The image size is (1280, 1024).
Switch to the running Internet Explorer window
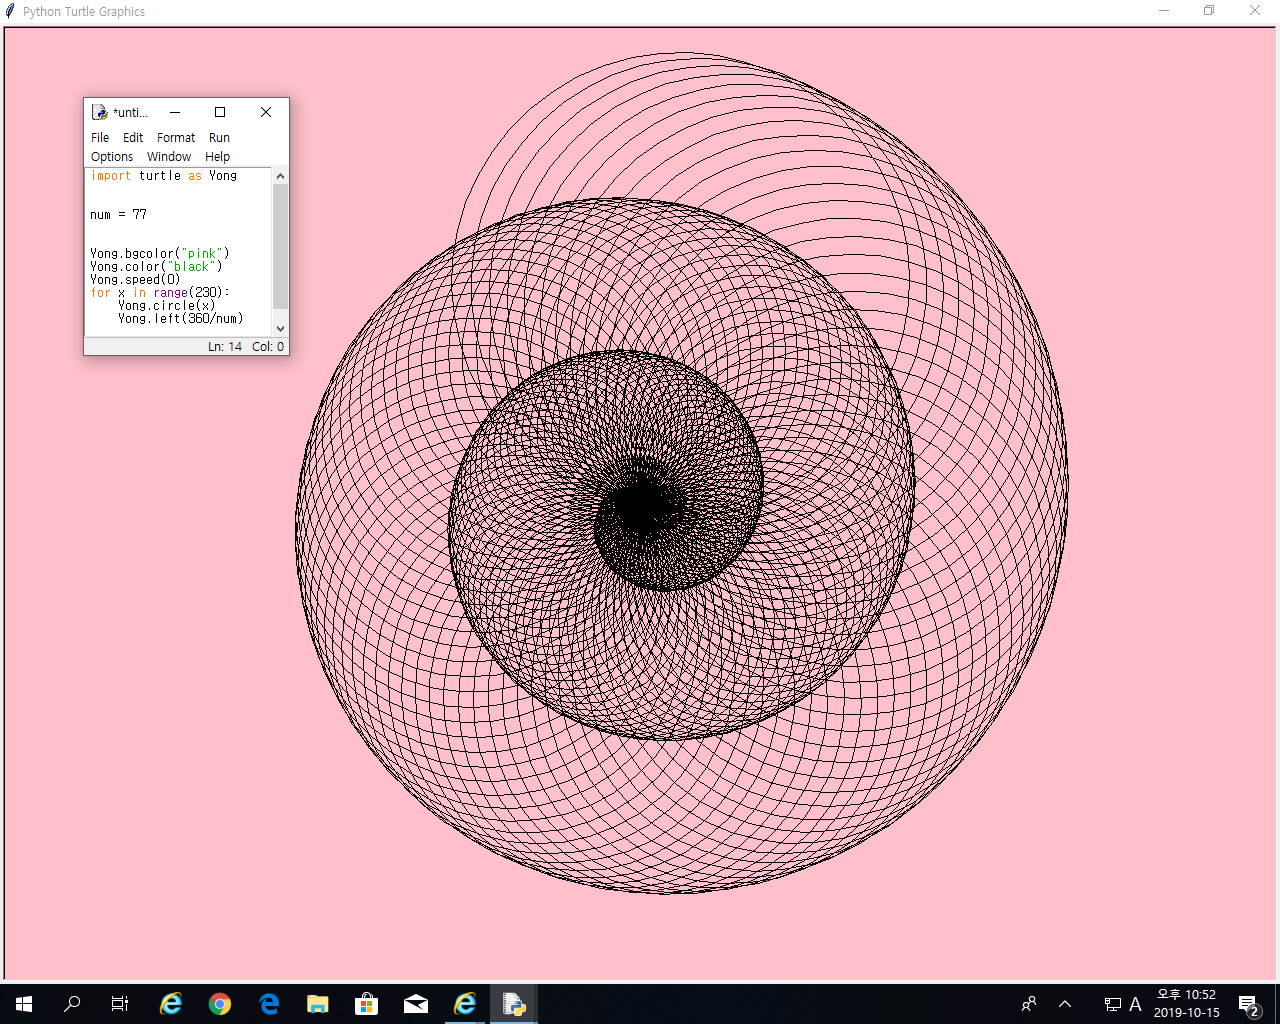(x=465, y=1004)
